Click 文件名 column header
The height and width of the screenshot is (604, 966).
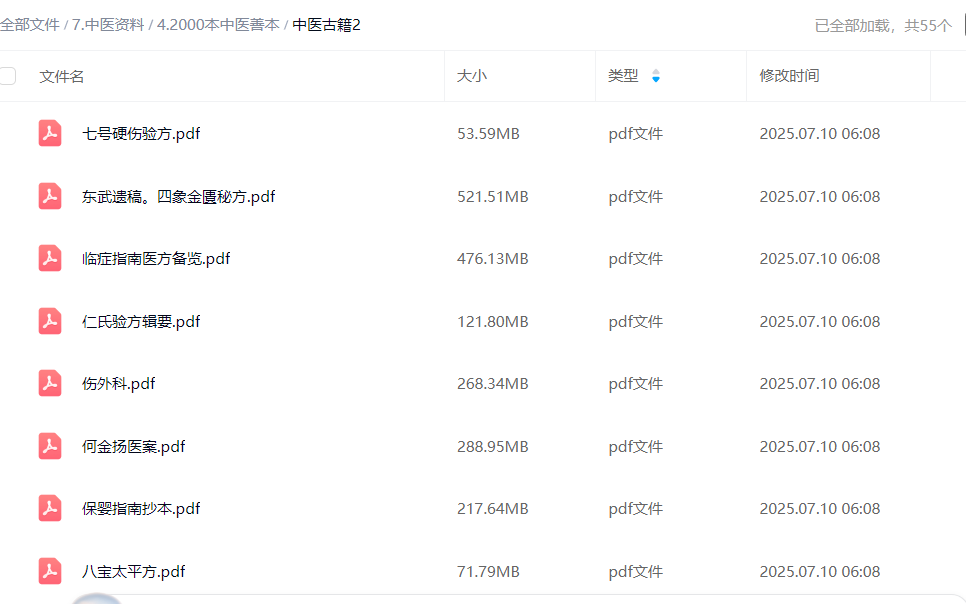pos(62,76)
